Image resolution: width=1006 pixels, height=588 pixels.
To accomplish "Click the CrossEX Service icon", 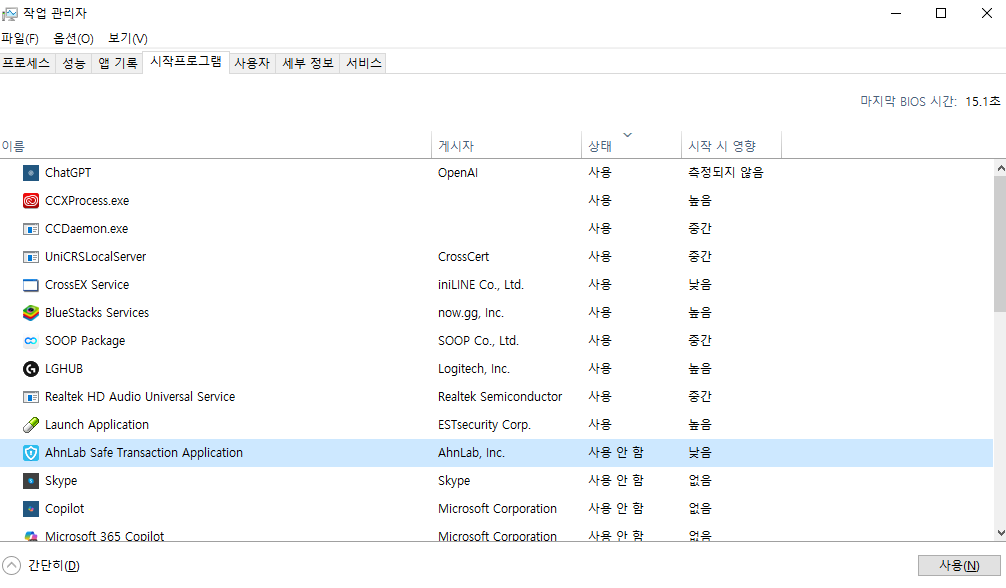I will tap(31, 285).
